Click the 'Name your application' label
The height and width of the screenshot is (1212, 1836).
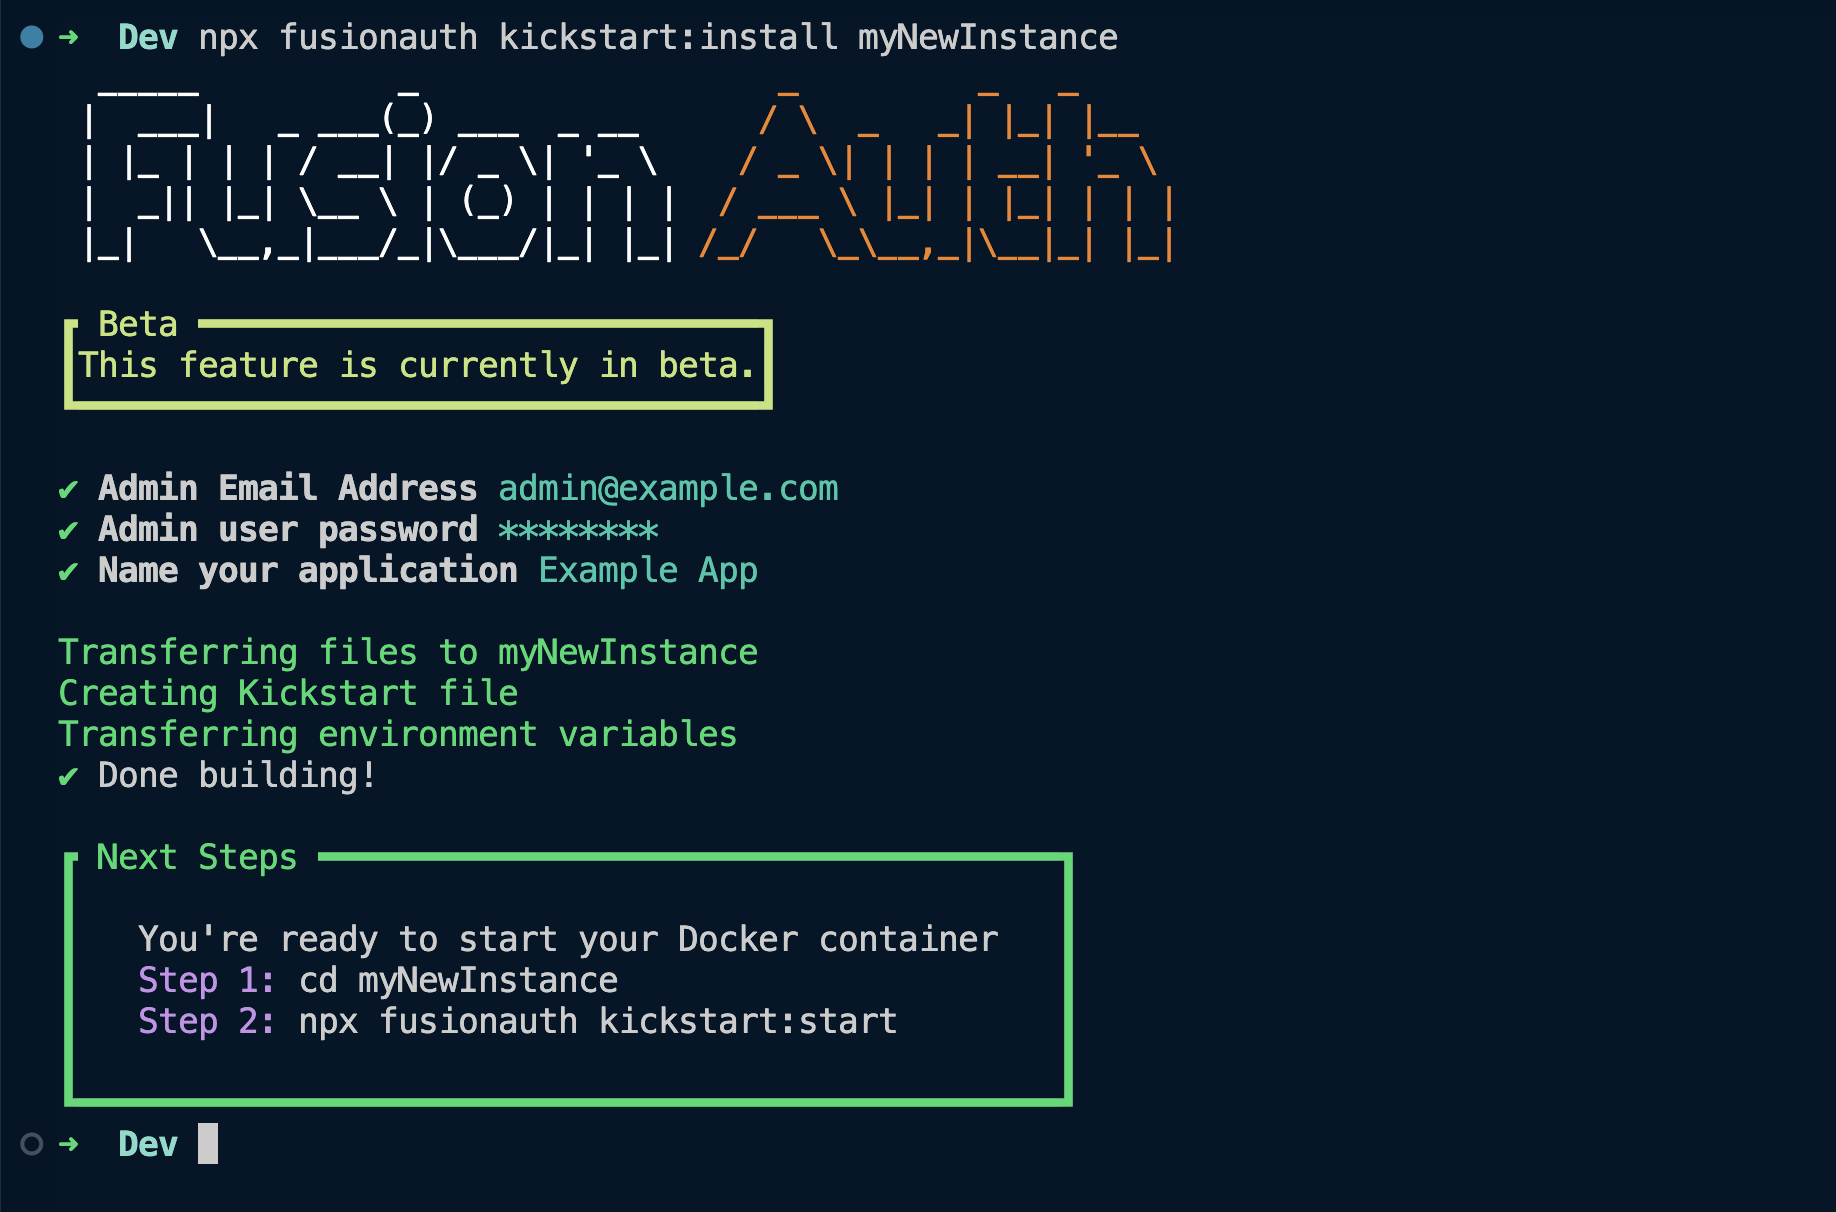pos(308,570)
